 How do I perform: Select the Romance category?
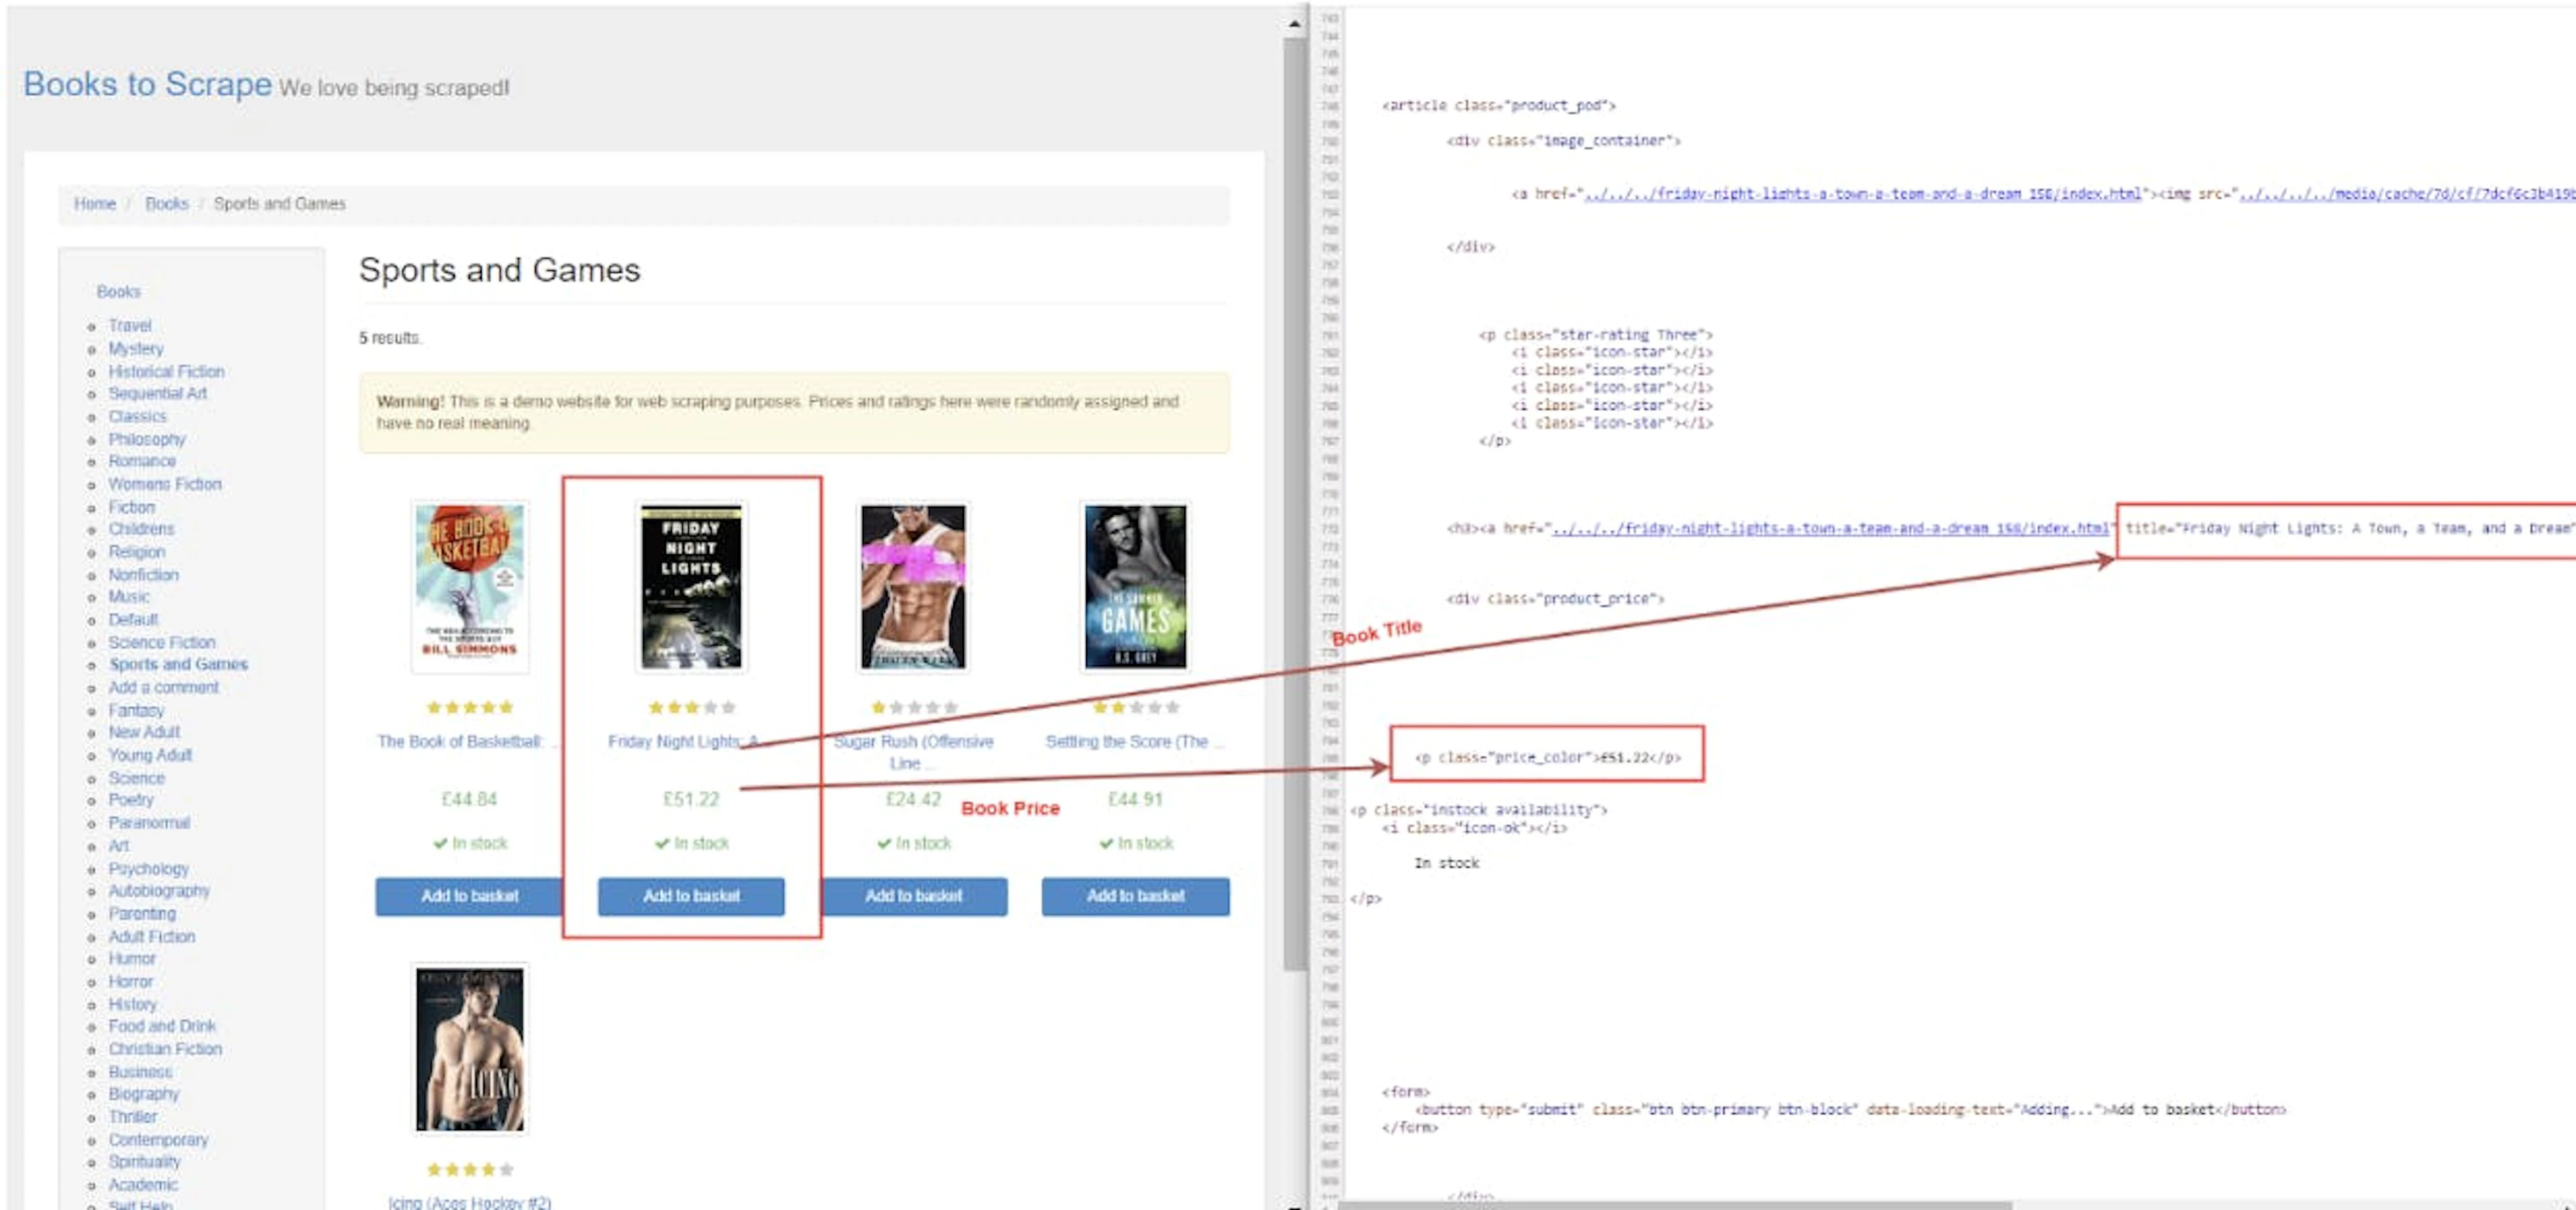click(x=142, y=462)
